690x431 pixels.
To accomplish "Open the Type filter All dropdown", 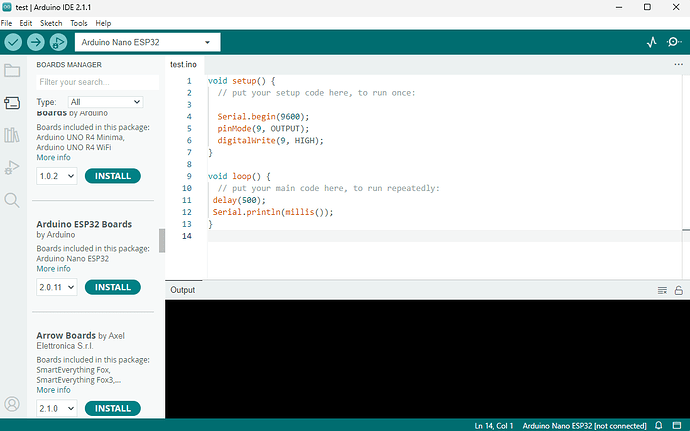I will [106, 102].
